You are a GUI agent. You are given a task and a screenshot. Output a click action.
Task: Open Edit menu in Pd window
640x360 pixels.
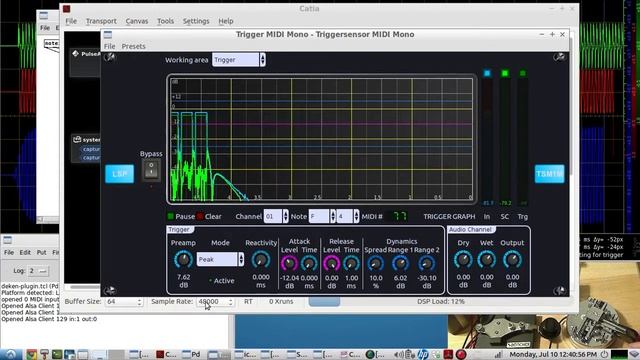pos(25,253)
